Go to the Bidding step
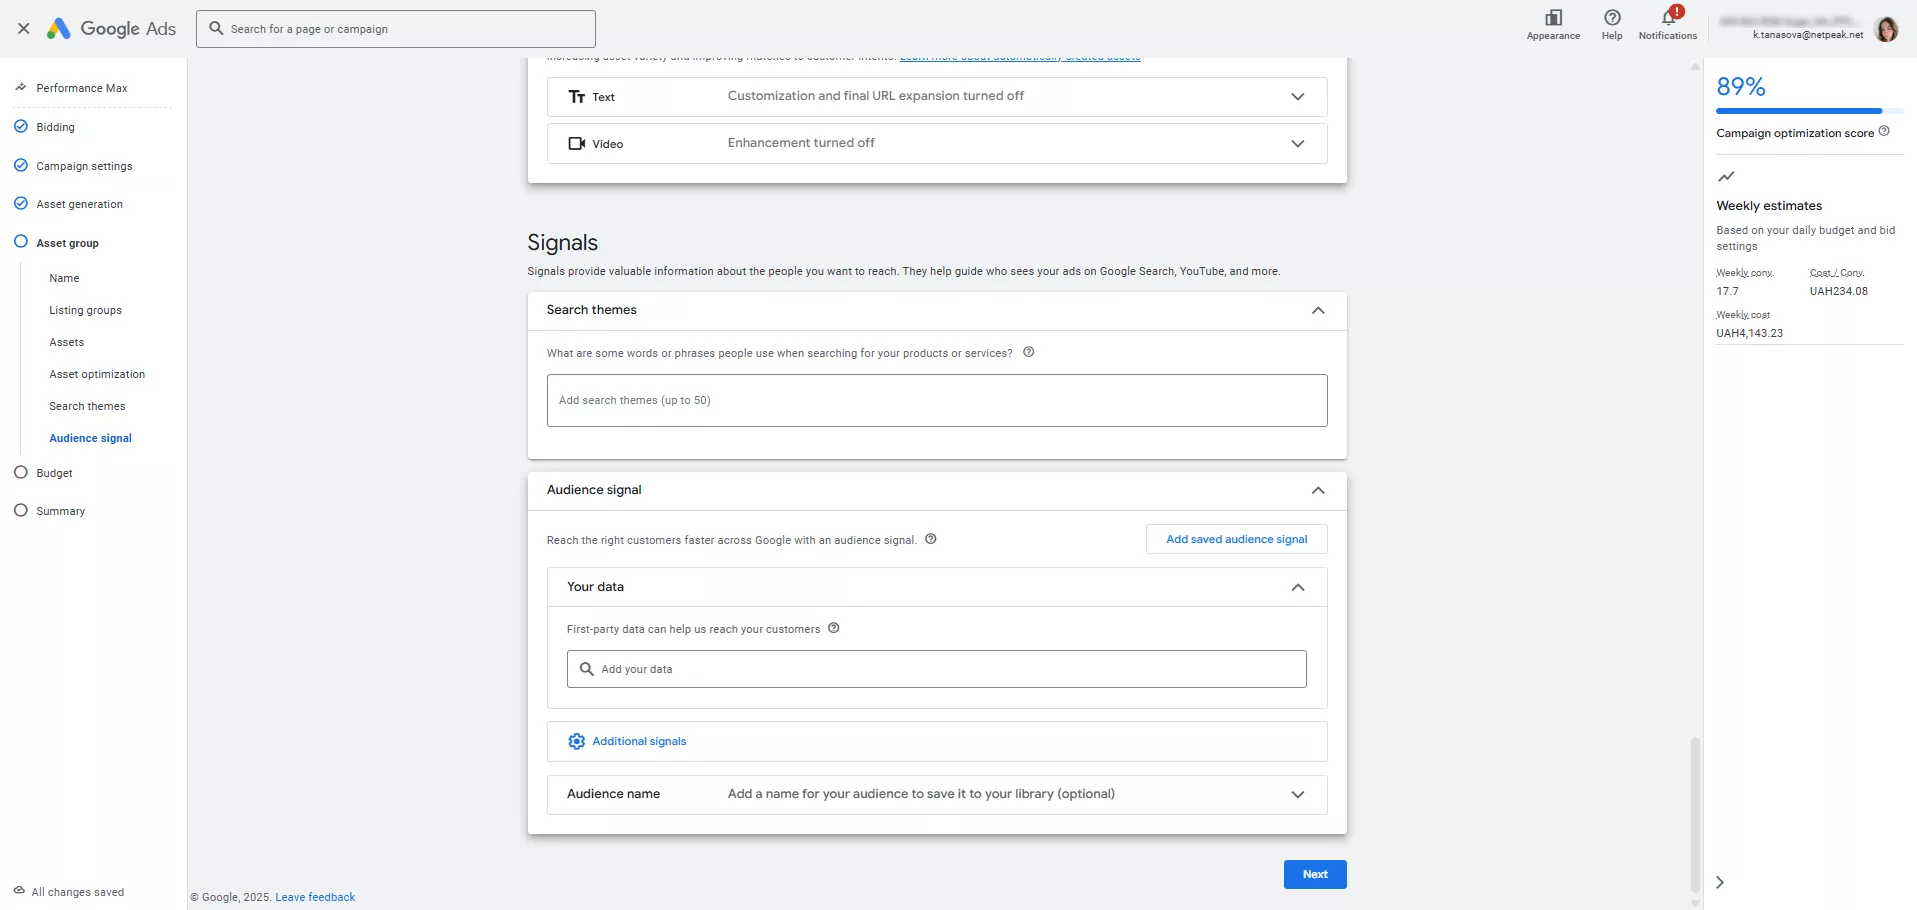Screen dimensions: 1917x910 tap(55, 127)
